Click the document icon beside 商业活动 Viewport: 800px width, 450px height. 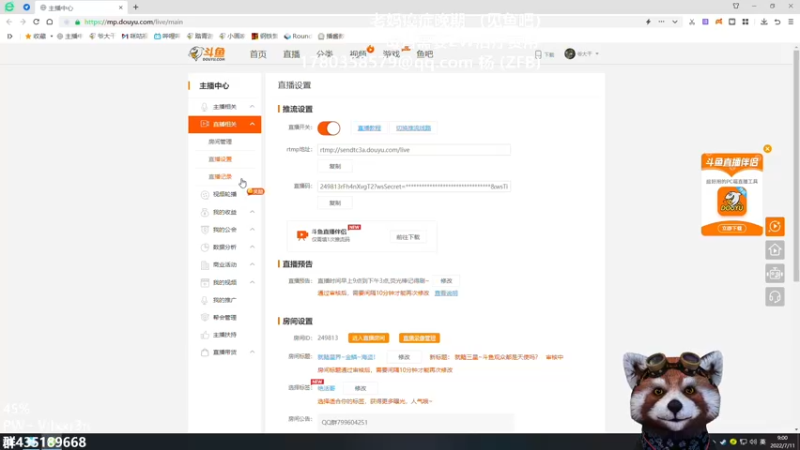pyautogui.click(x=205, y=264)
